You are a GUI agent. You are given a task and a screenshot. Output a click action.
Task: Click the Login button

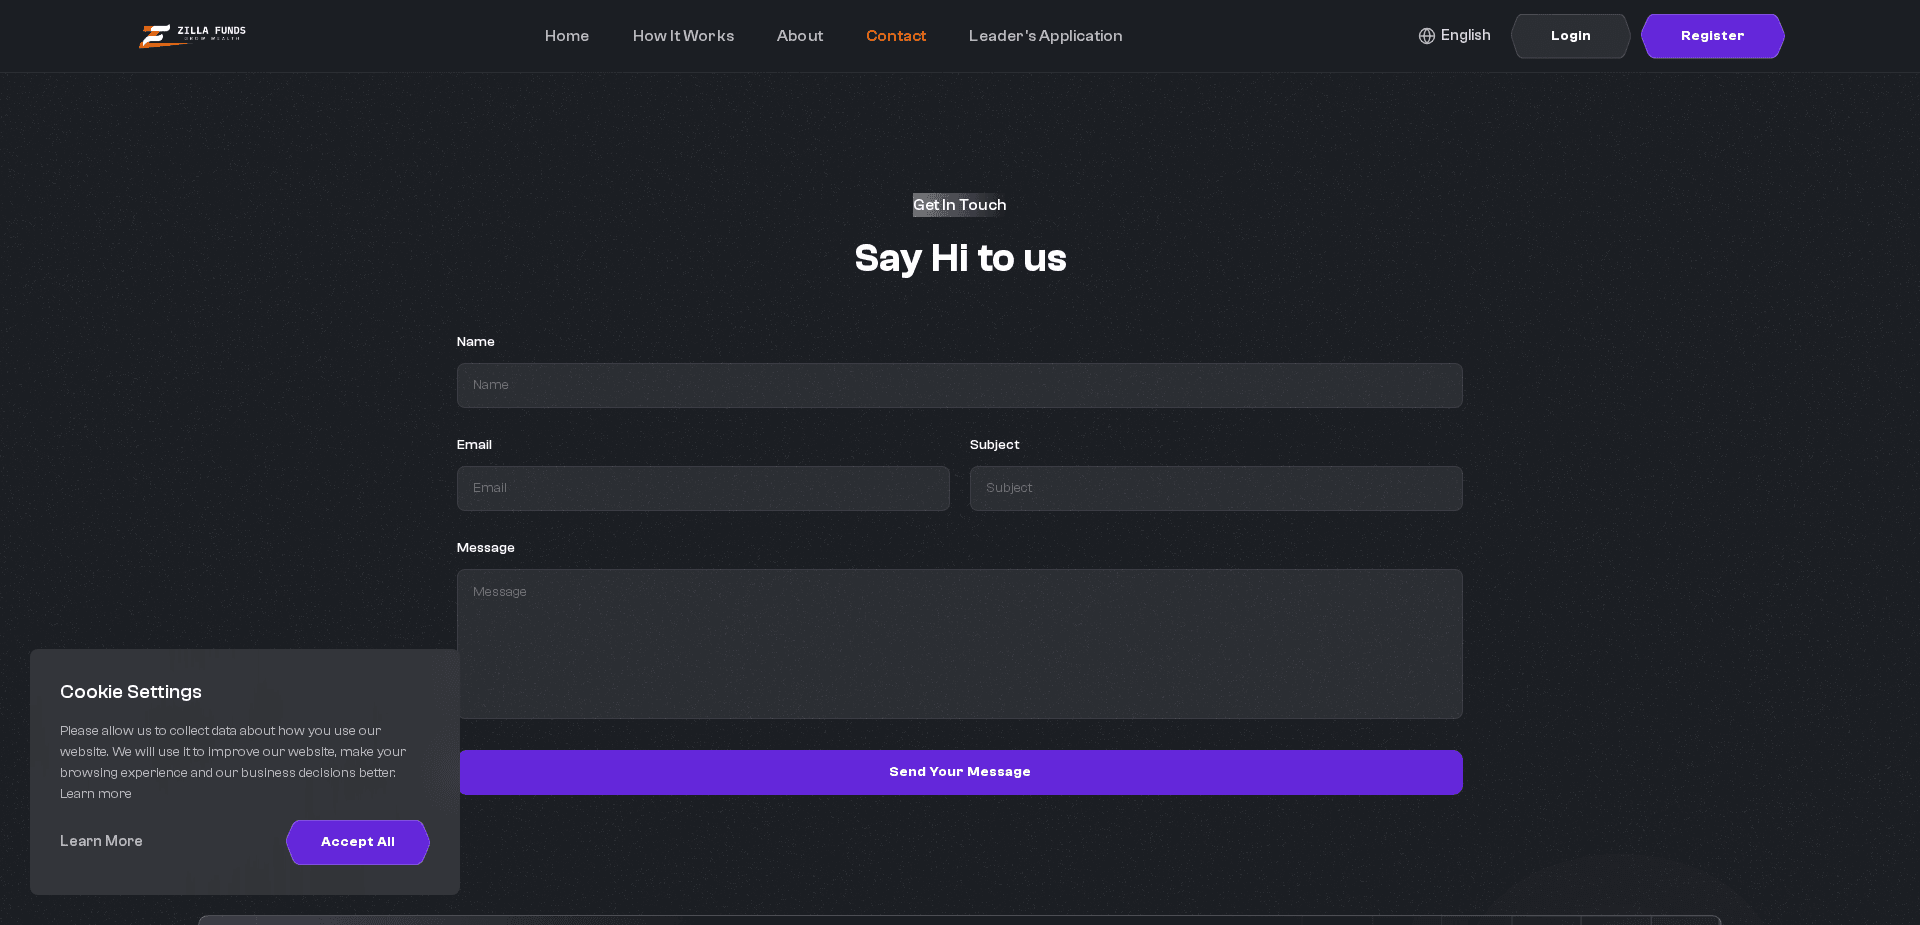click(1570, 36)
